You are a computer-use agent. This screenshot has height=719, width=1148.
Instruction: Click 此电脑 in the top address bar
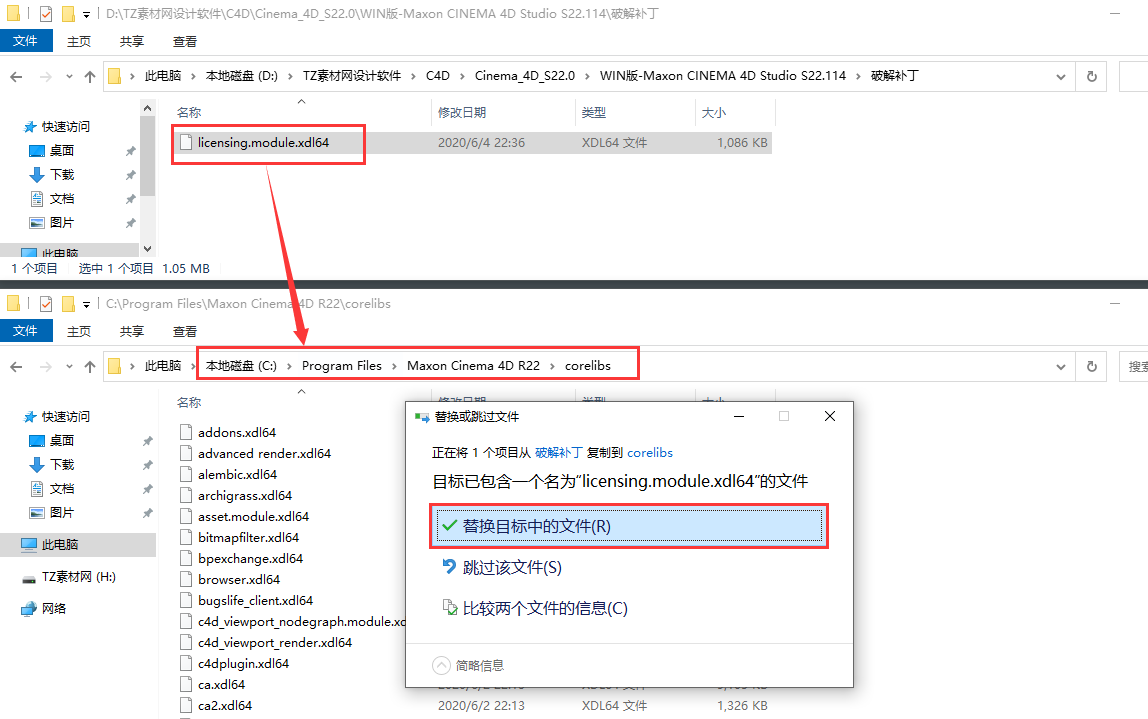[163, 75]
